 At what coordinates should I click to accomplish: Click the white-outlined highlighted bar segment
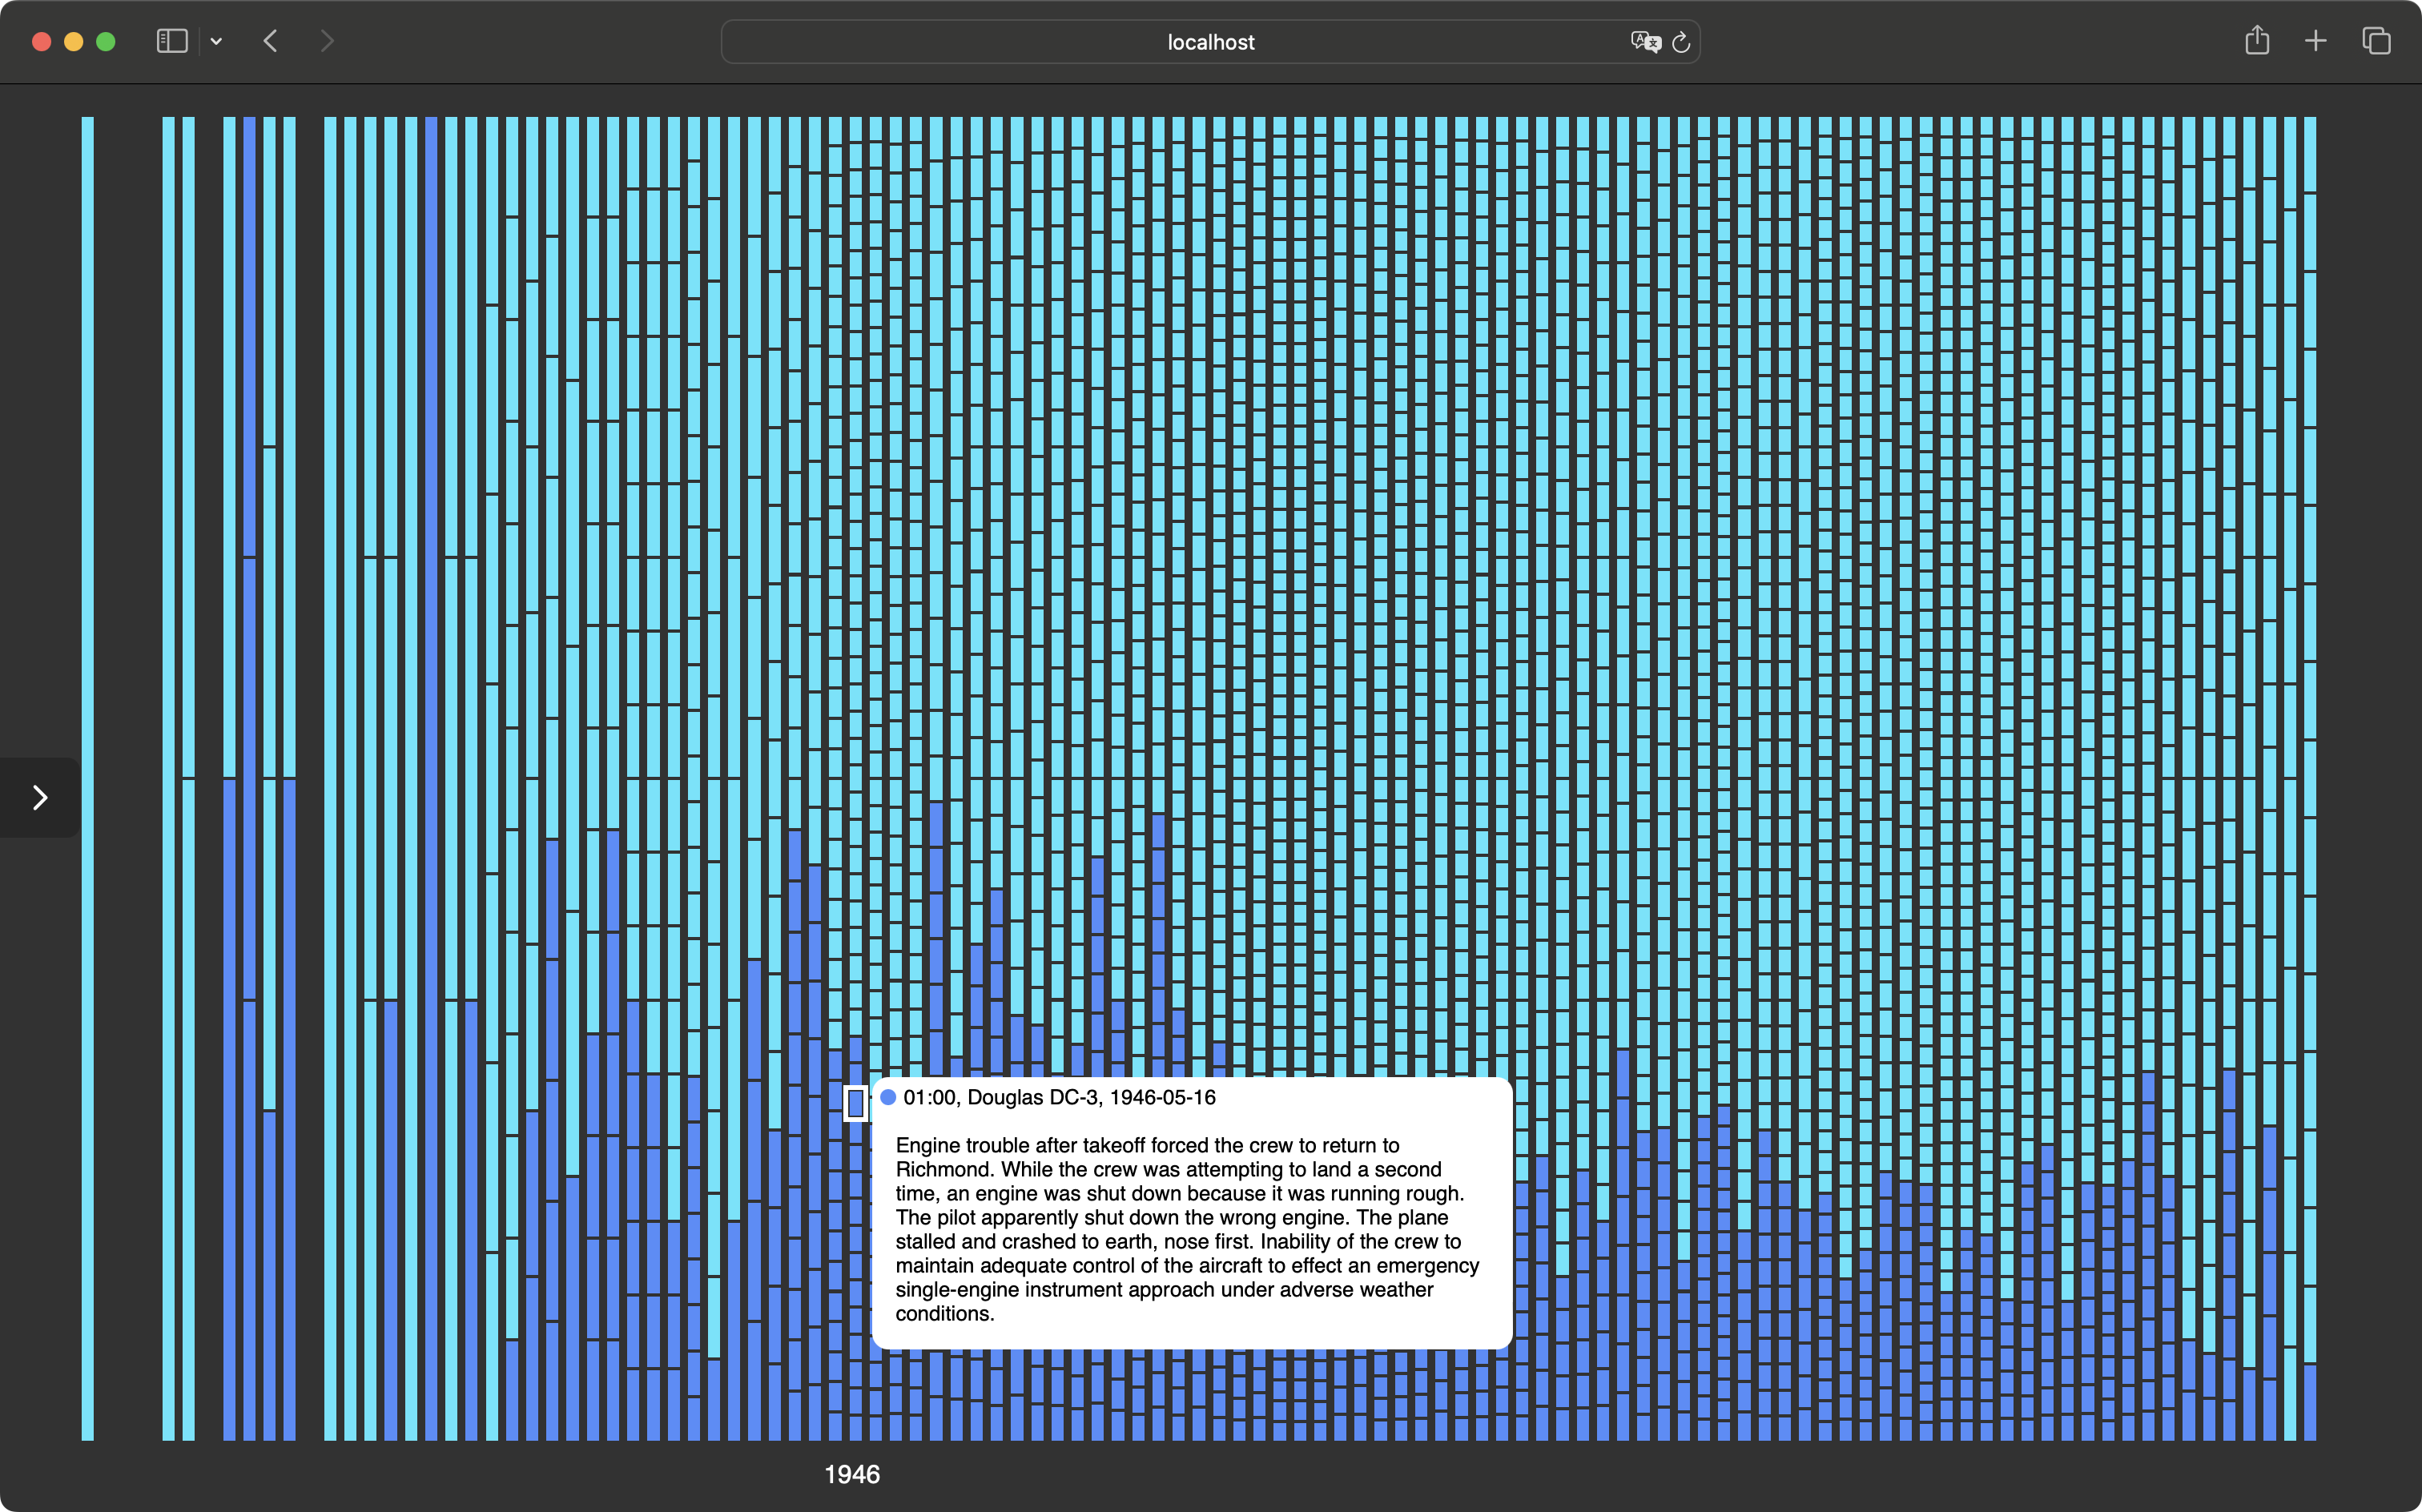855,1103
